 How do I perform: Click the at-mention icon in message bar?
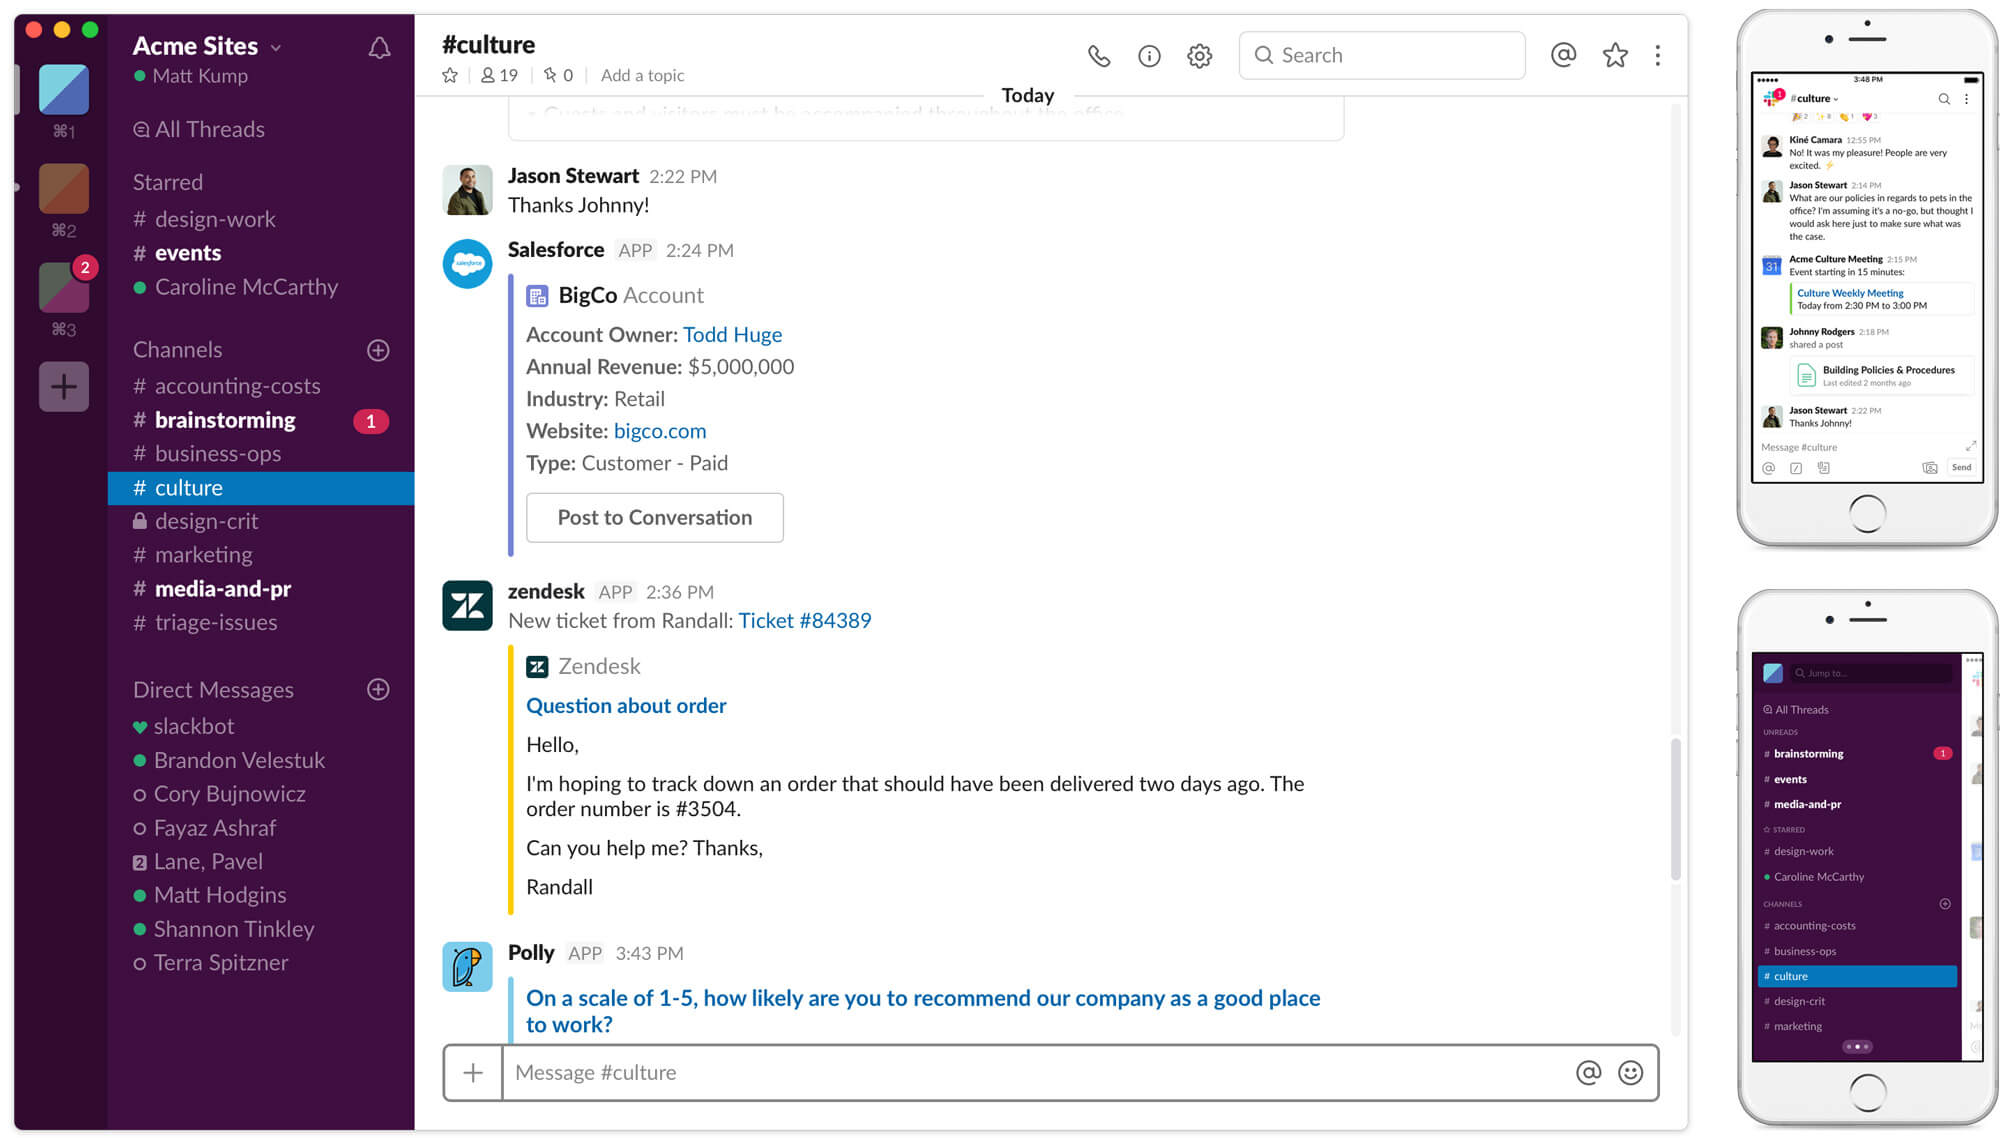1585,1072
